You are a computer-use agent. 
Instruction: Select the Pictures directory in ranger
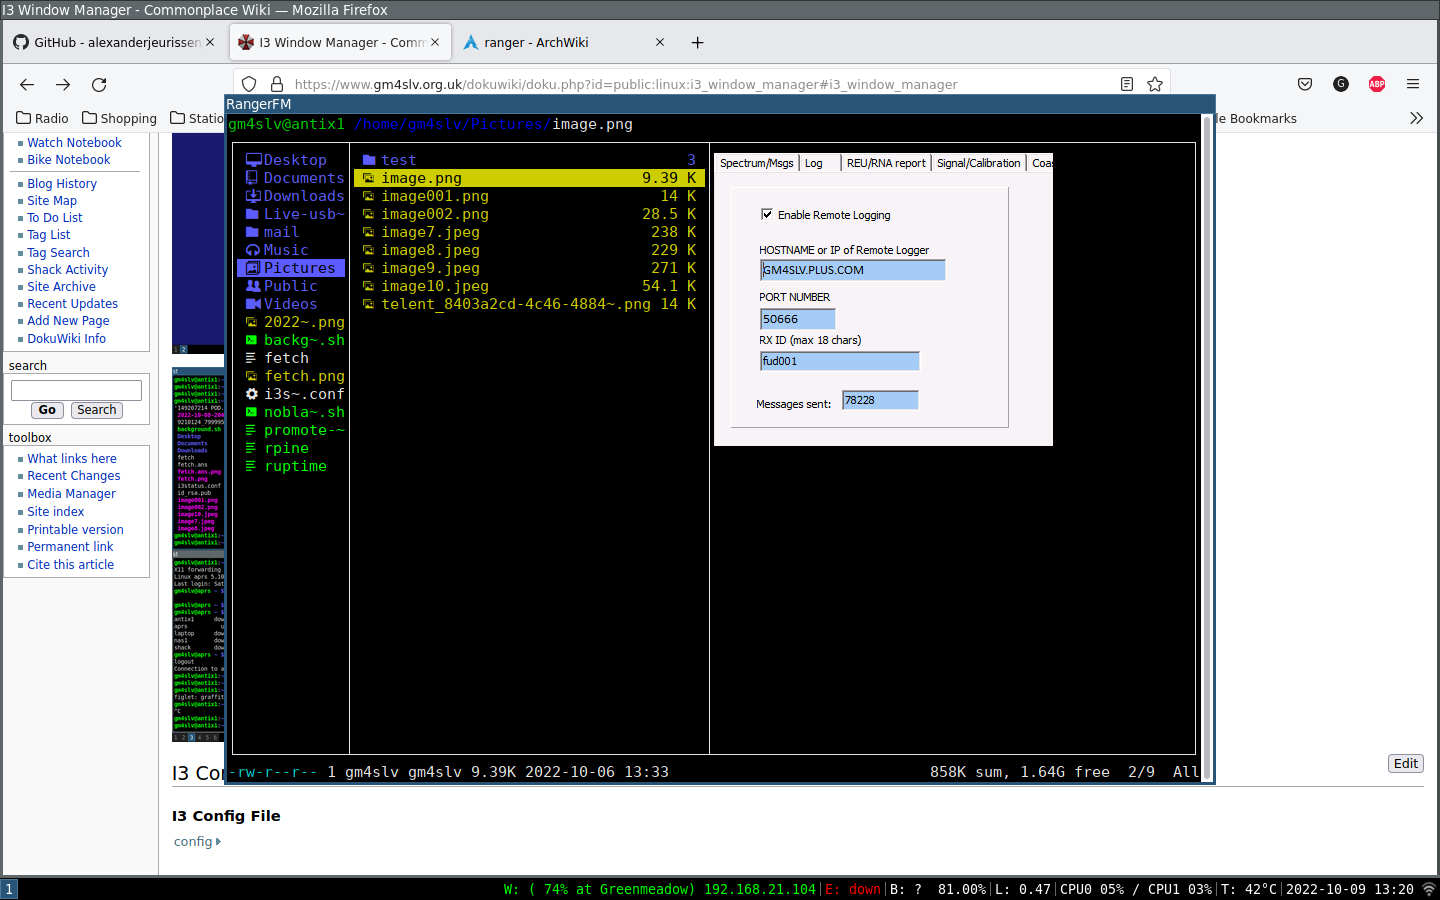point(299,268)
